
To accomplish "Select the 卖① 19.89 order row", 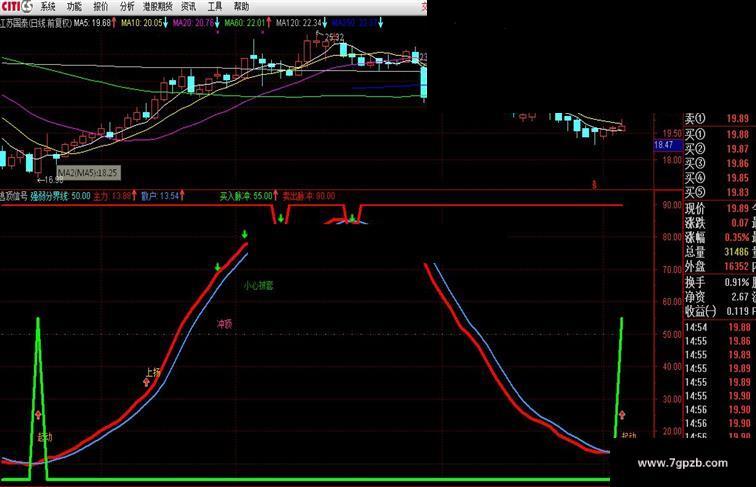I will [x=717, y=119].
